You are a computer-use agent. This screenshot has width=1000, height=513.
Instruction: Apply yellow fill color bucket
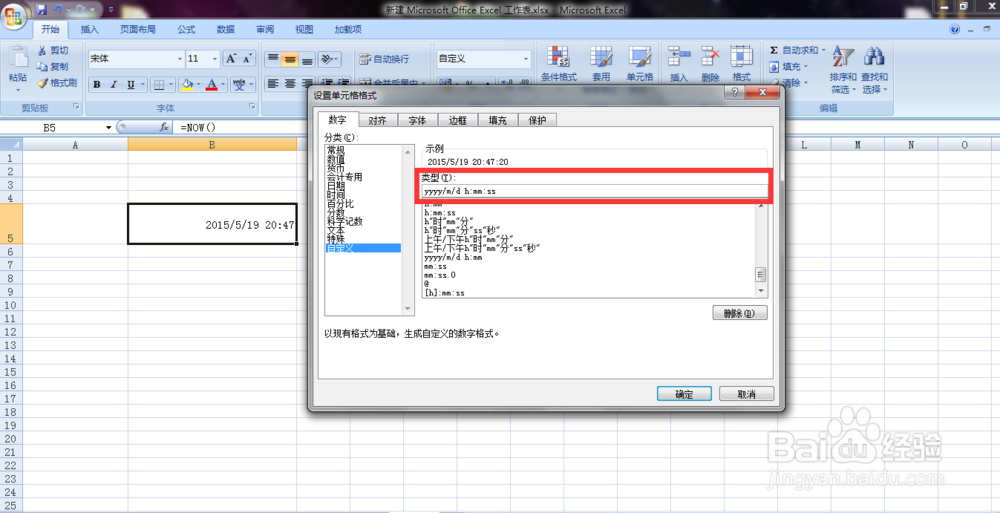[x=187, y=84]
